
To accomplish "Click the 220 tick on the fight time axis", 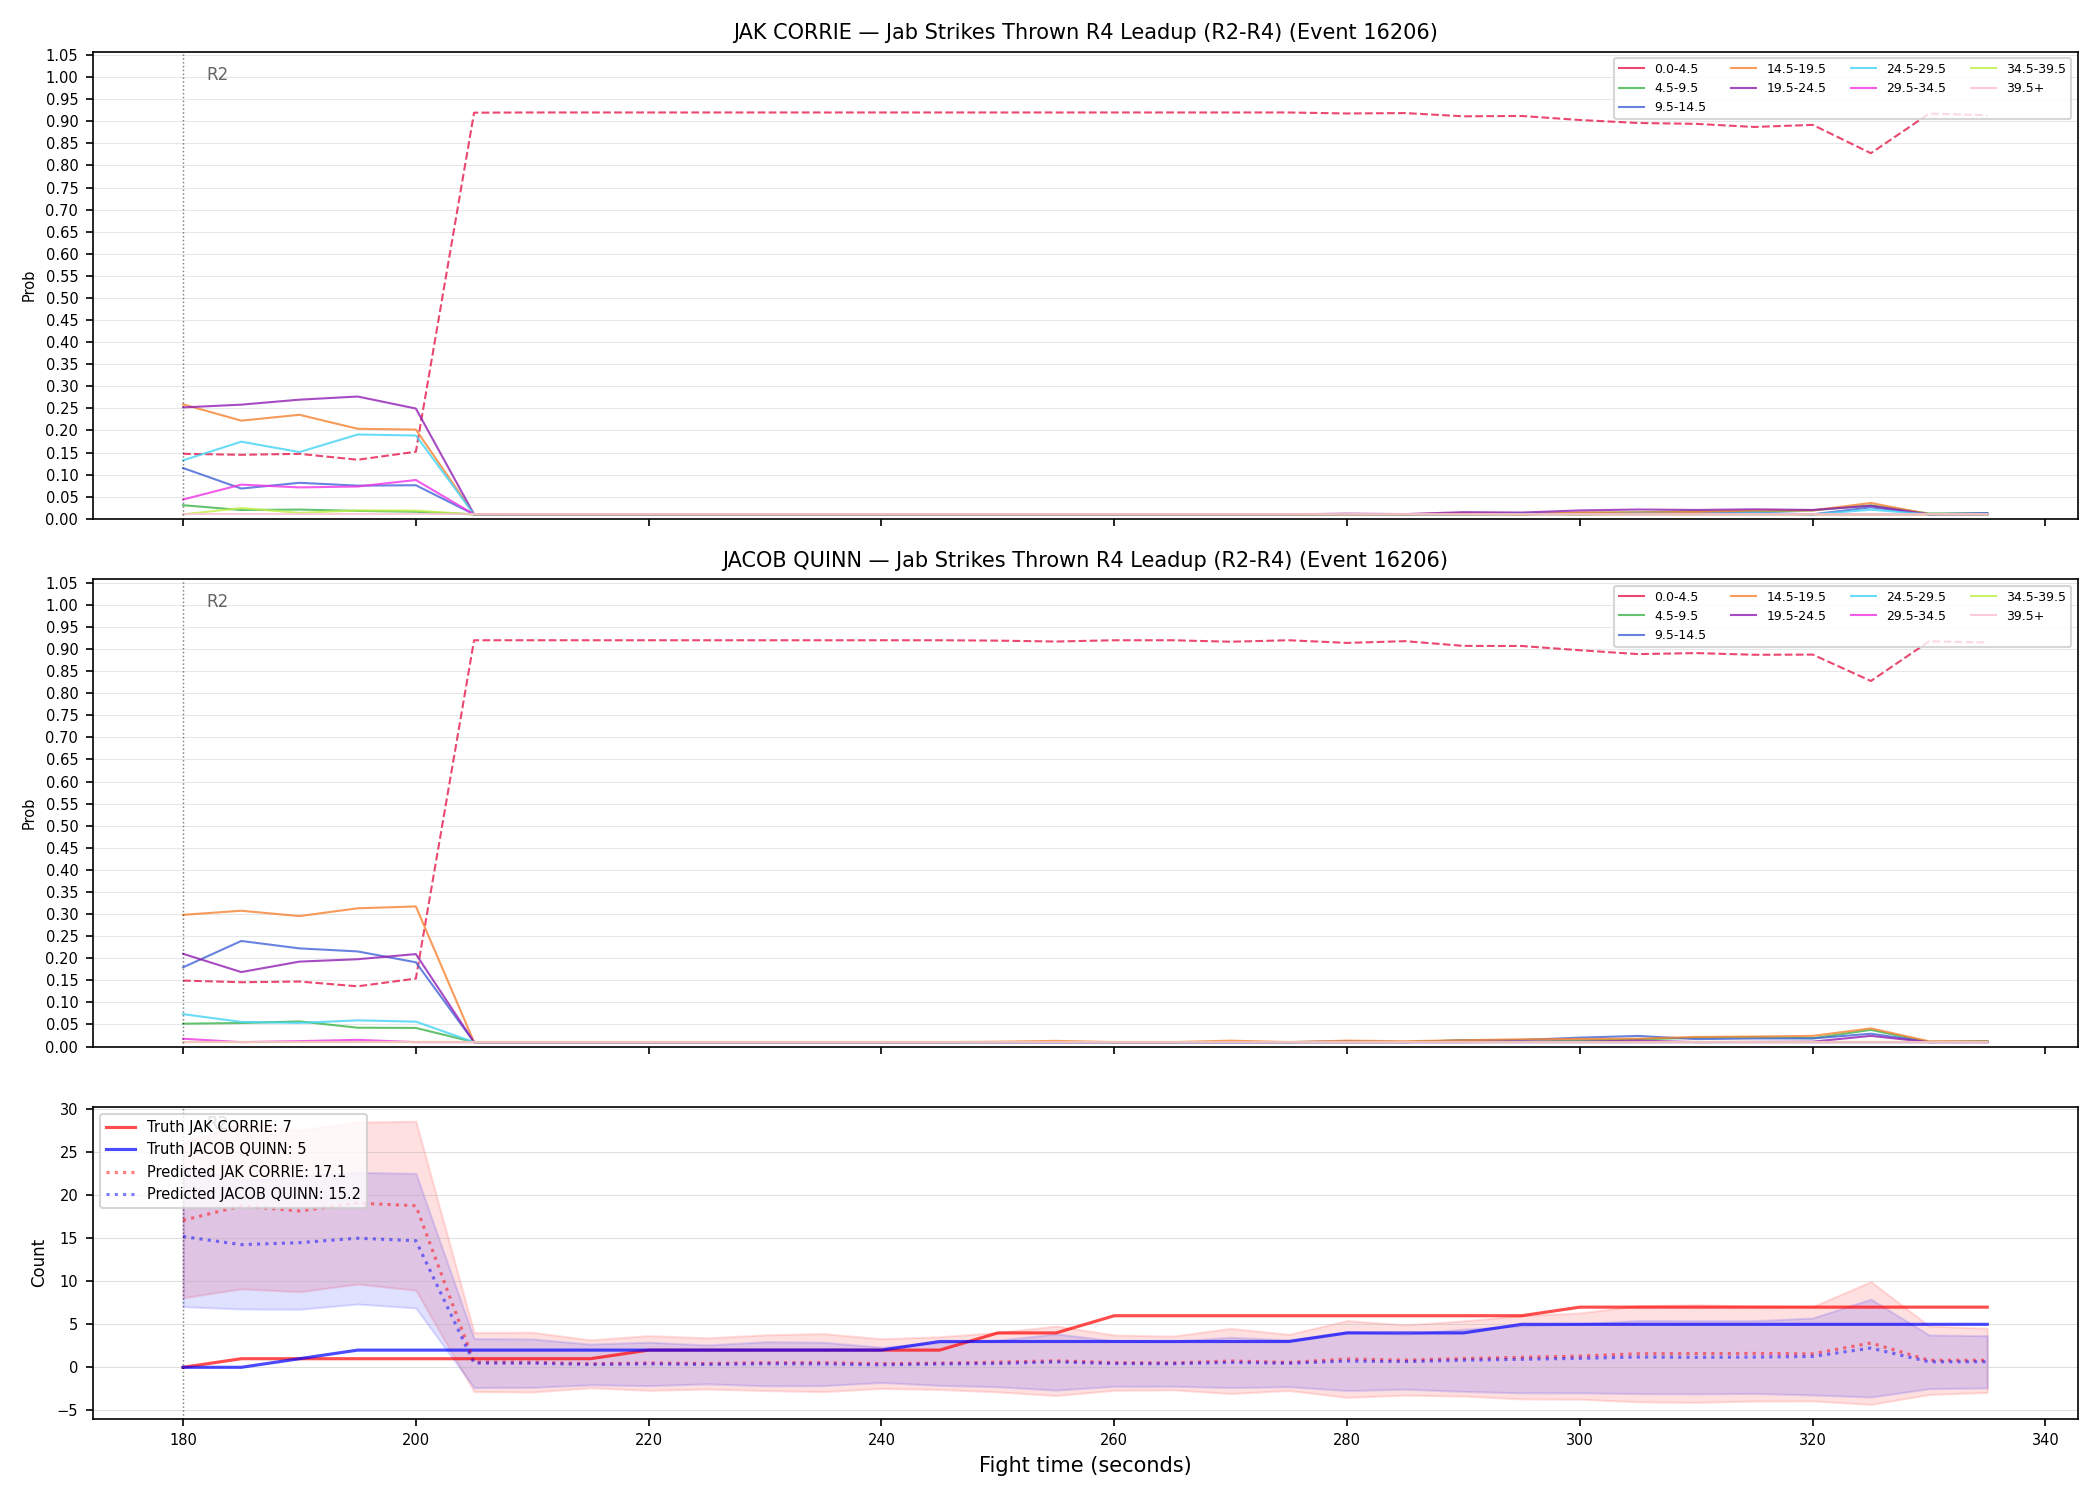I will (x=648, y=1440).
